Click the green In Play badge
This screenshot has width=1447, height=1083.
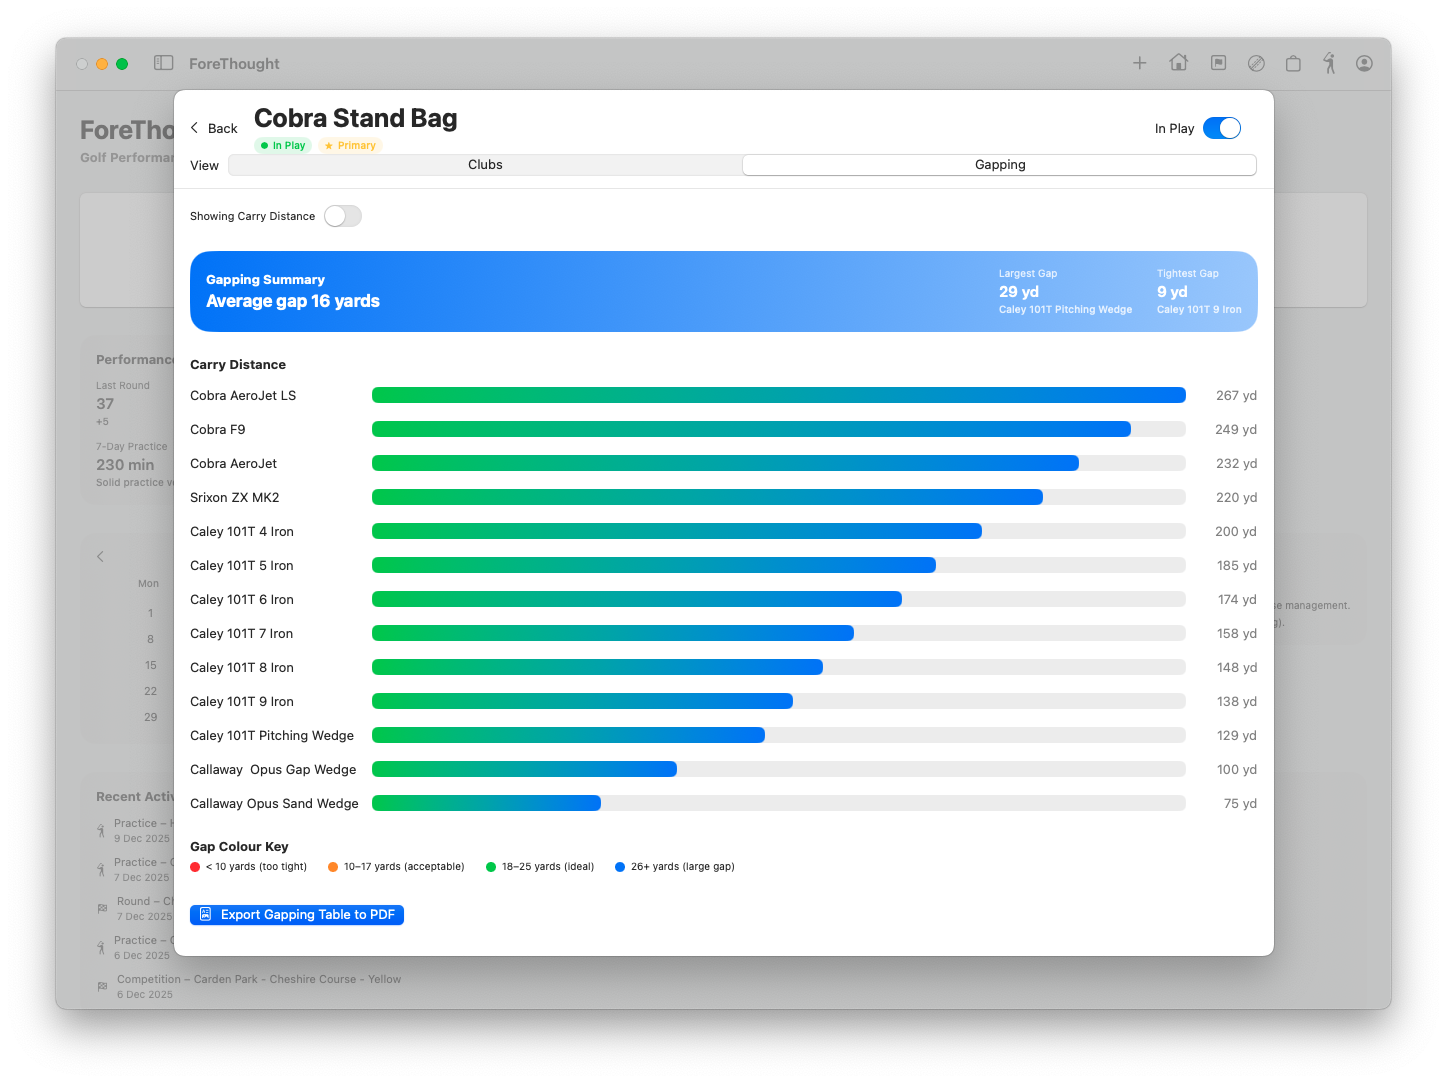click(x=284, y=145)
